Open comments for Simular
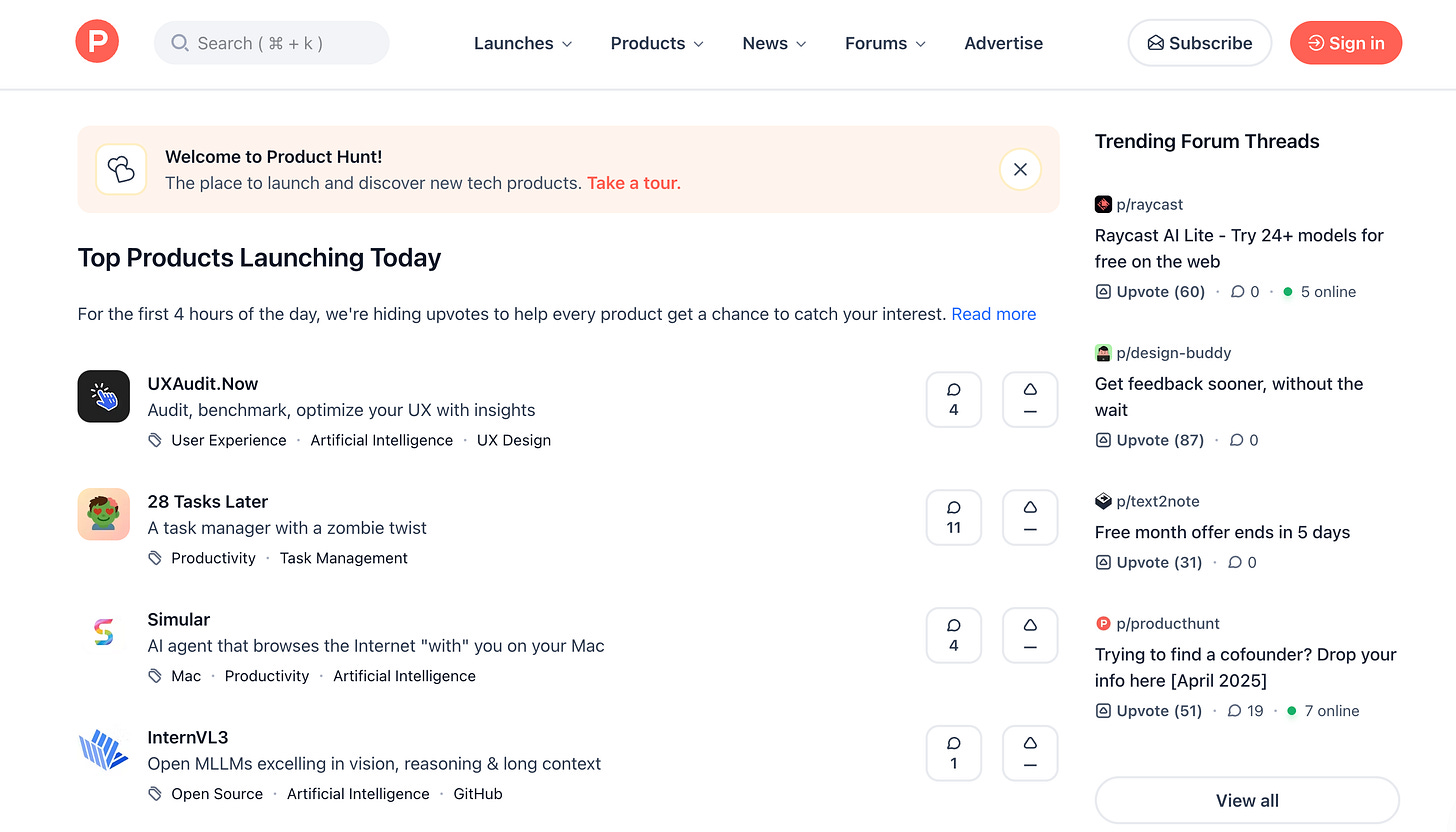 point(954,635)
